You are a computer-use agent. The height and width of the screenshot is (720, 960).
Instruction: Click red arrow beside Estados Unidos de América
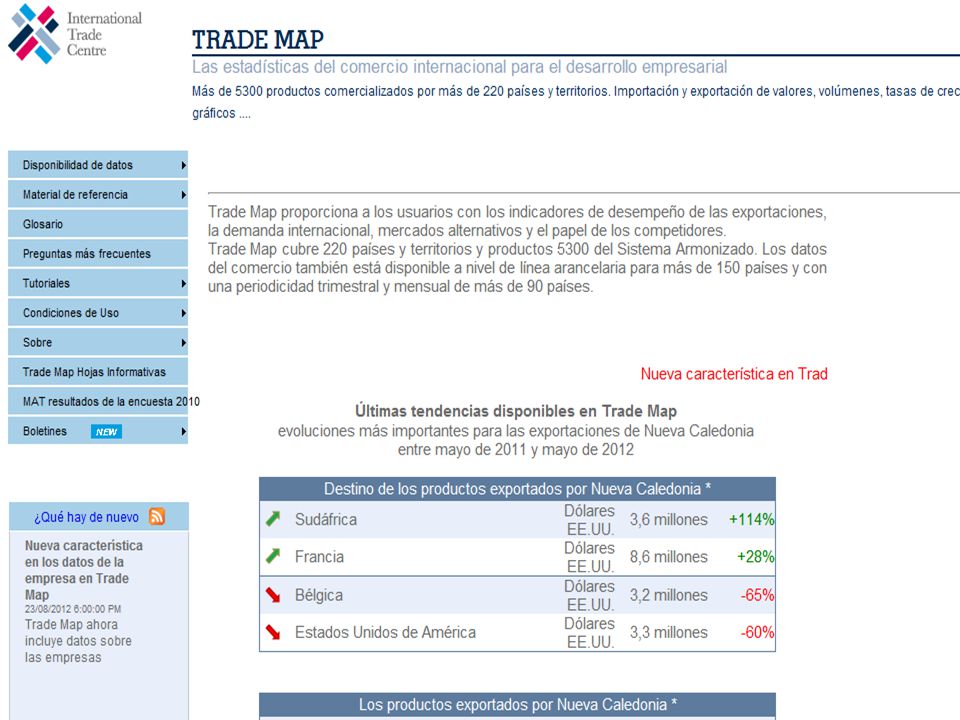pyautogui.click(x=273, y=632)
